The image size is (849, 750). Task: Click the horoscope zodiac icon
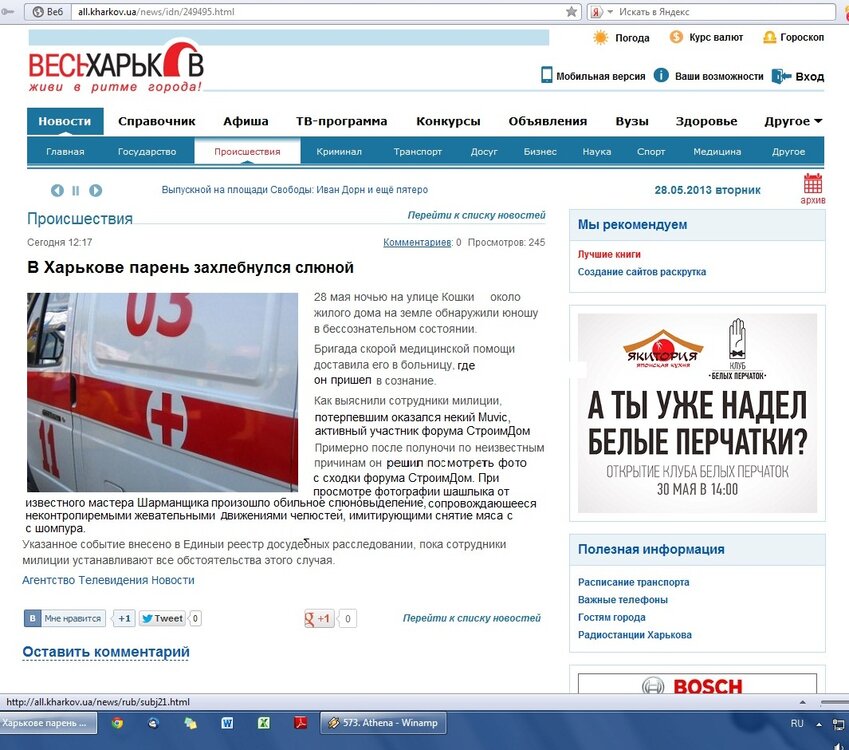769,37
